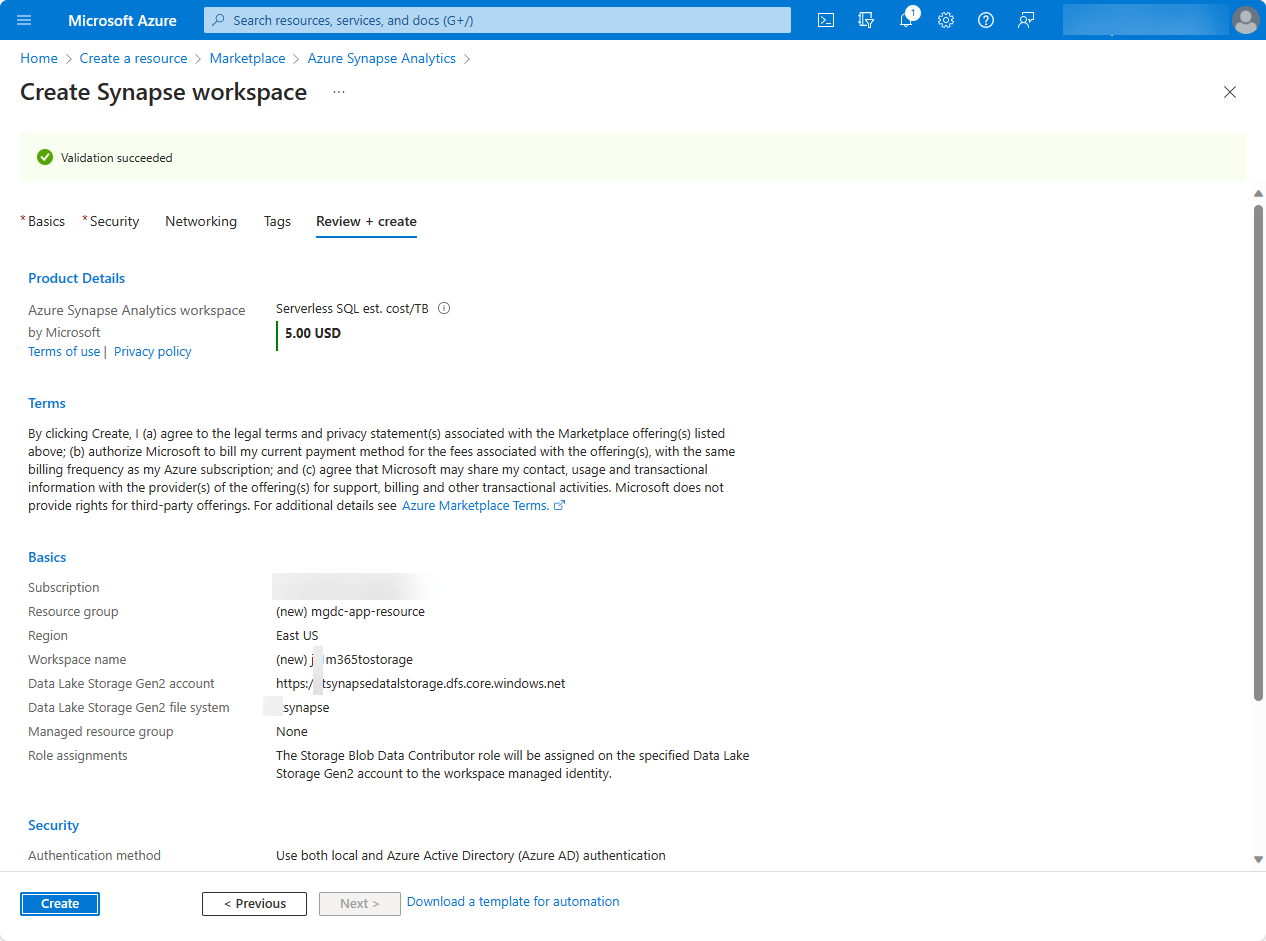Viewport: 1266px width, 941px height.
Task: Click the scrollbar down arrow
Action: pos(1258,857)
